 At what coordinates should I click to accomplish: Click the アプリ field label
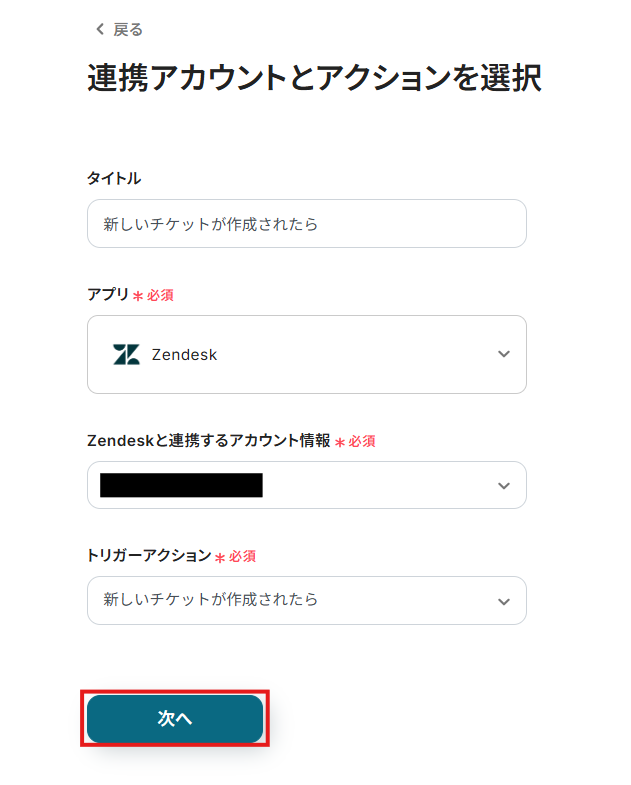point(108,295)
